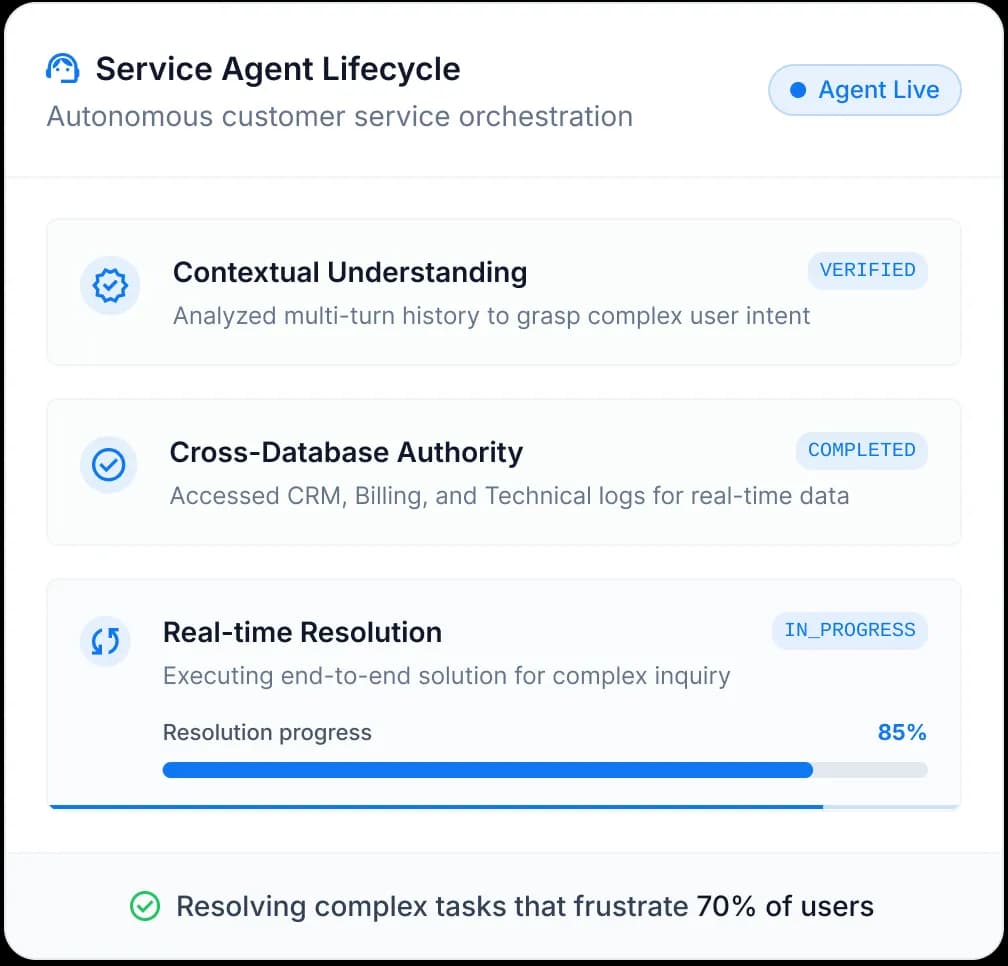Click the blue dot in Agent Live badge
This screenshot has height=966, width=1008.
point(797,90)
